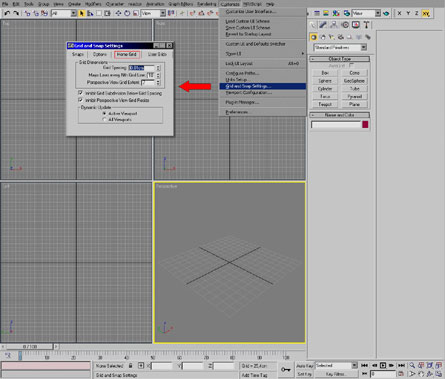Toggle the selection lock padlock icon
Viewport: 445px width, 379px height.
pyautogui.click(x=131, y=366)
